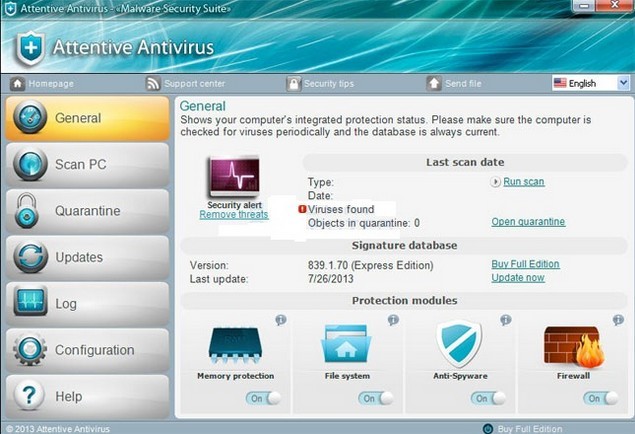The height and width of the screenshot is (434, 635).
Task: Click the Run scan arrow icon
Action: pyautogui.click(x=495, y=182)
